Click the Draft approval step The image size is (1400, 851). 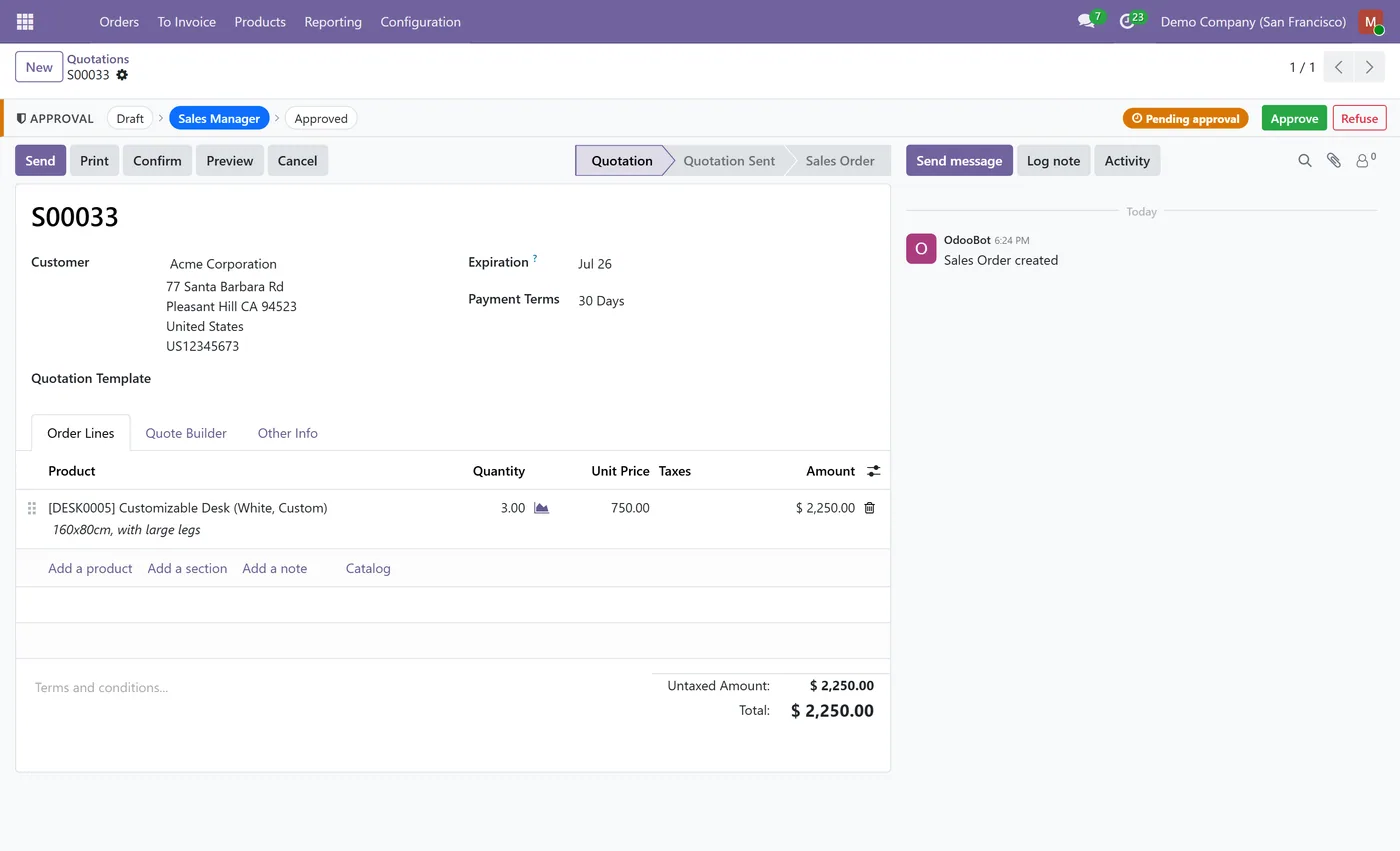130,118
